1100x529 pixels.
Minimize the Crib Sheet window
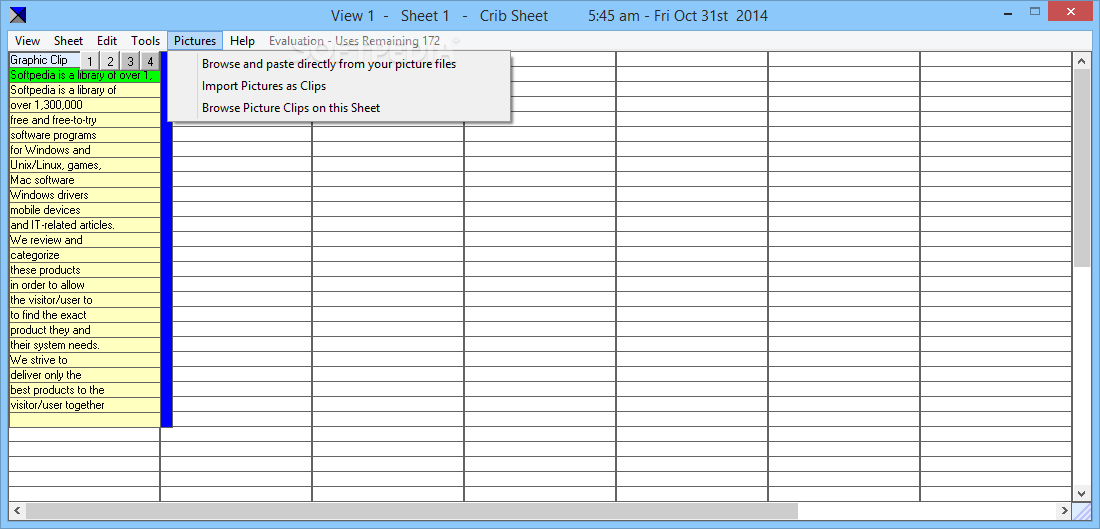1007,12
